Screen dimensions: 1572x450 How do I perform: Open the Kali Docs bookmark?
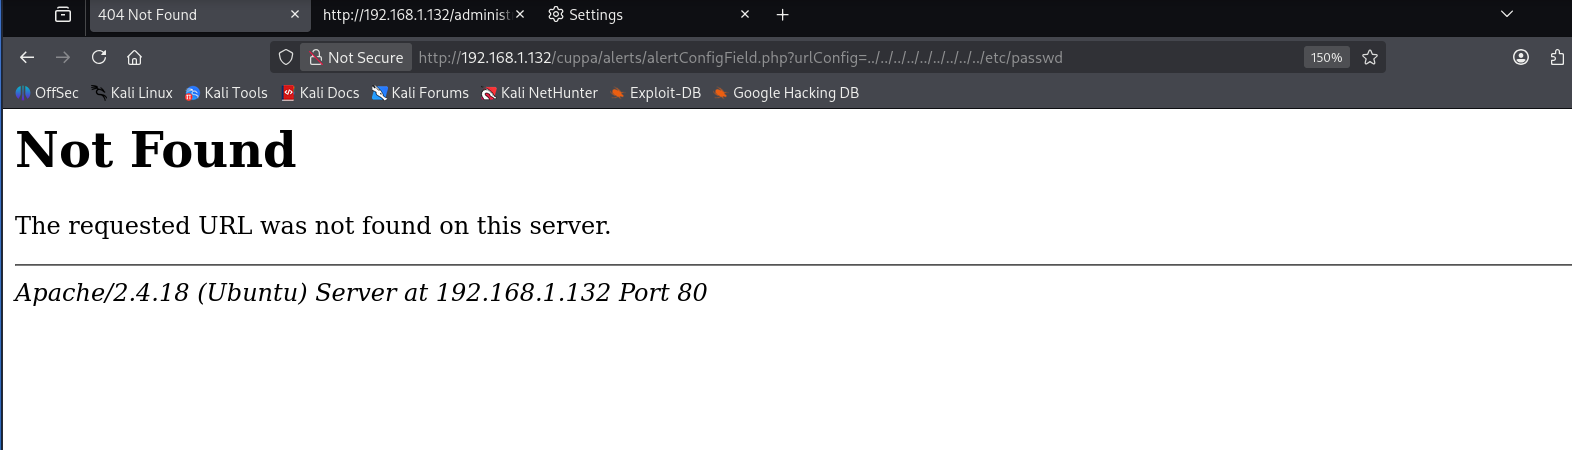tap(320, 93)
